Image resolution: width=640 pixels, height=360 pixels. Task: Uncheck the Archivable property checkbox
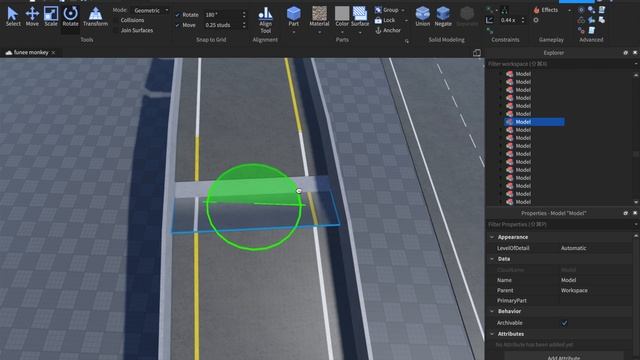coord(564,323)
